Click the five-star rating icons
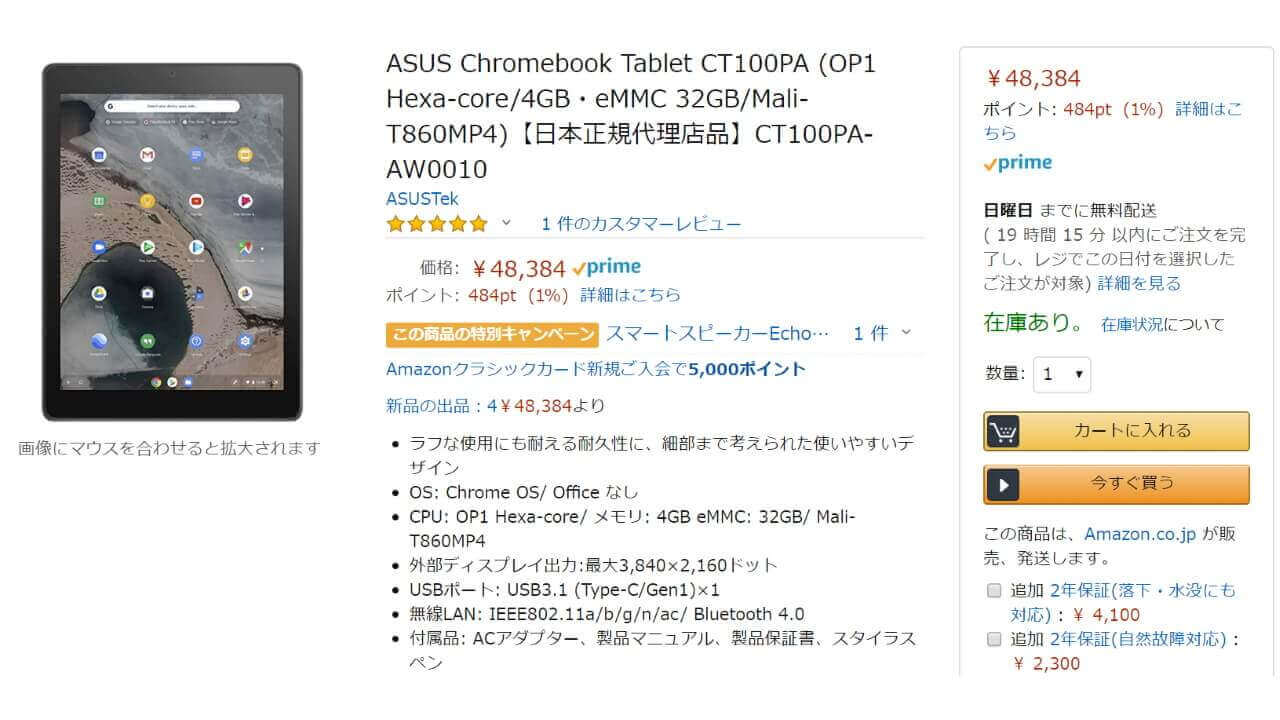 [x=437, y=224]
